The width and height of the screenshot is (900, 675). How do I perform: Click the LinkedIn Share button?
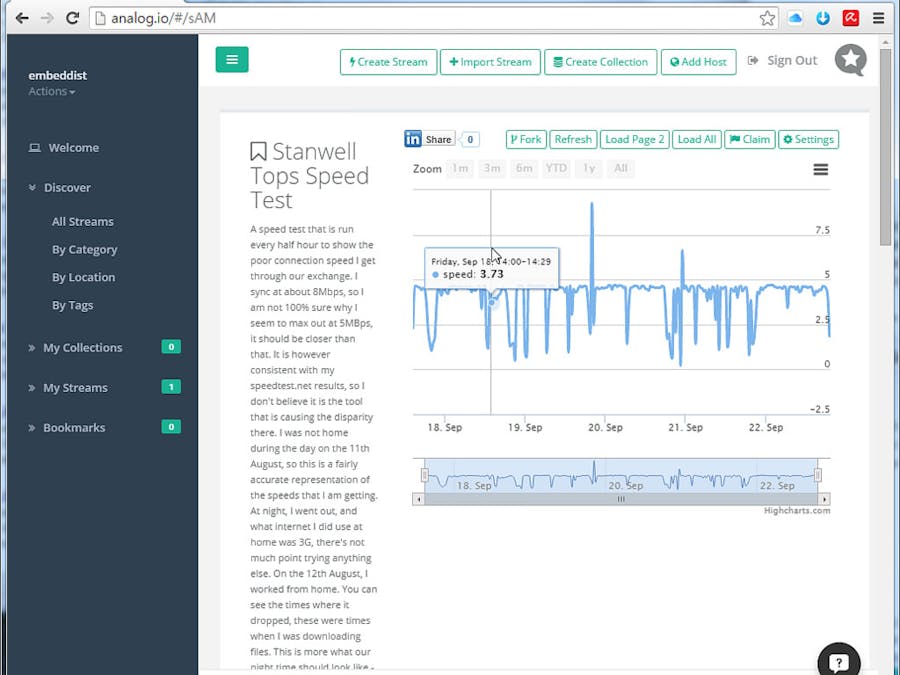[429, 139]
